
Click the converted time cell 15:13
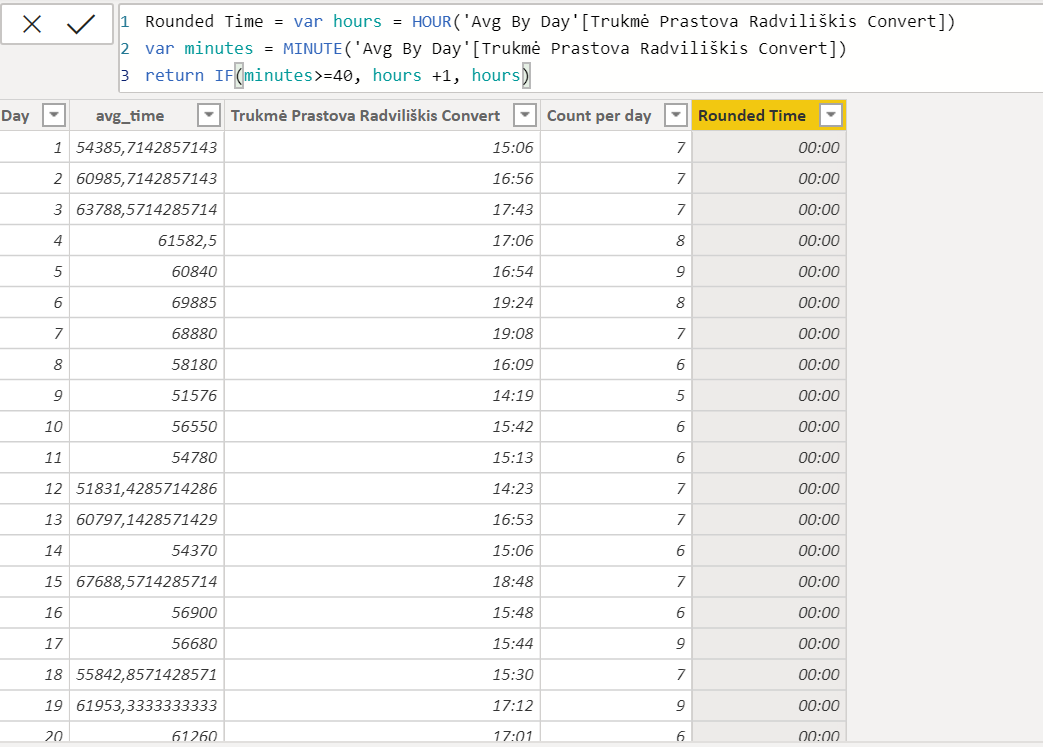[382, 458]
